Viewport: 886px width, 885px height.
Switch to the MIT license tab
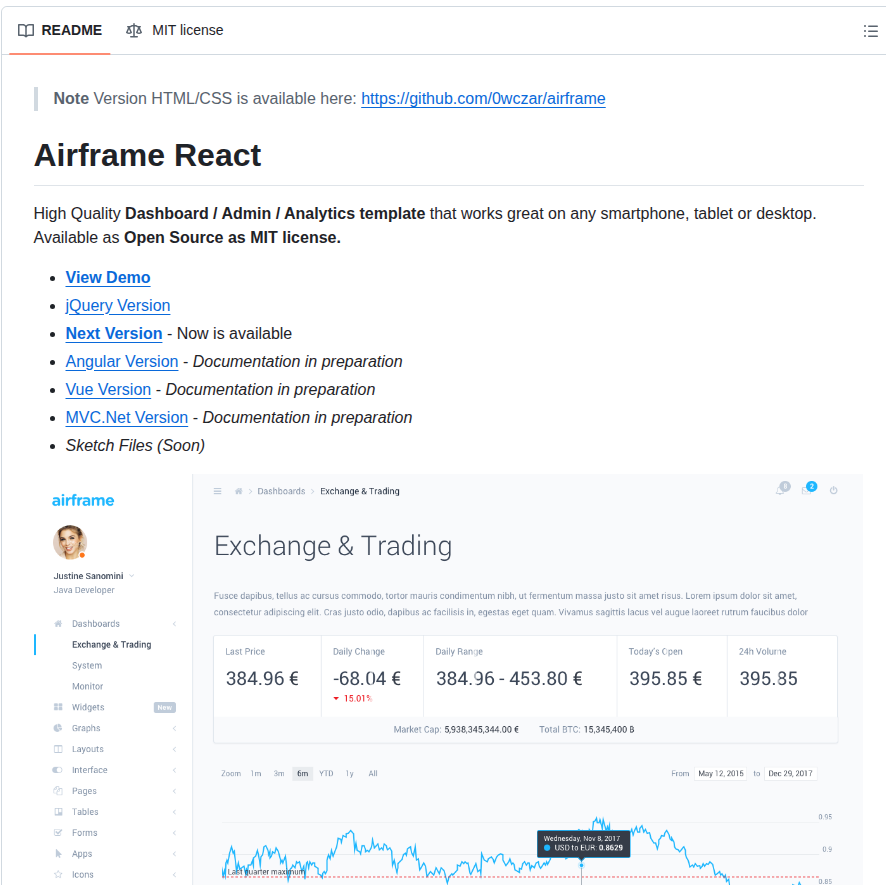(x=188, y=30)
